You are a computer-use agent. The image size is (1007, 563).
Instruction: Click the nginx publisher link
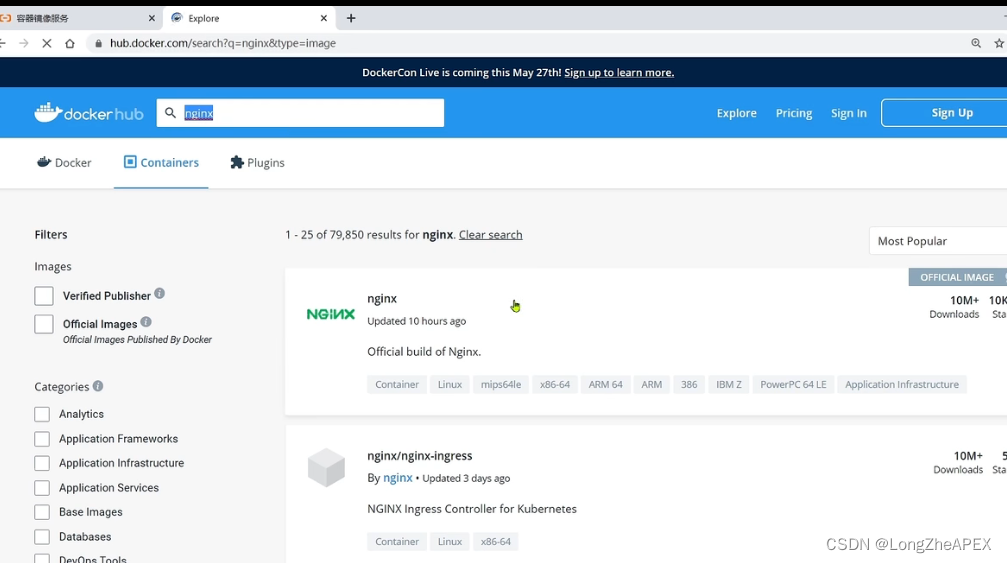398,478
